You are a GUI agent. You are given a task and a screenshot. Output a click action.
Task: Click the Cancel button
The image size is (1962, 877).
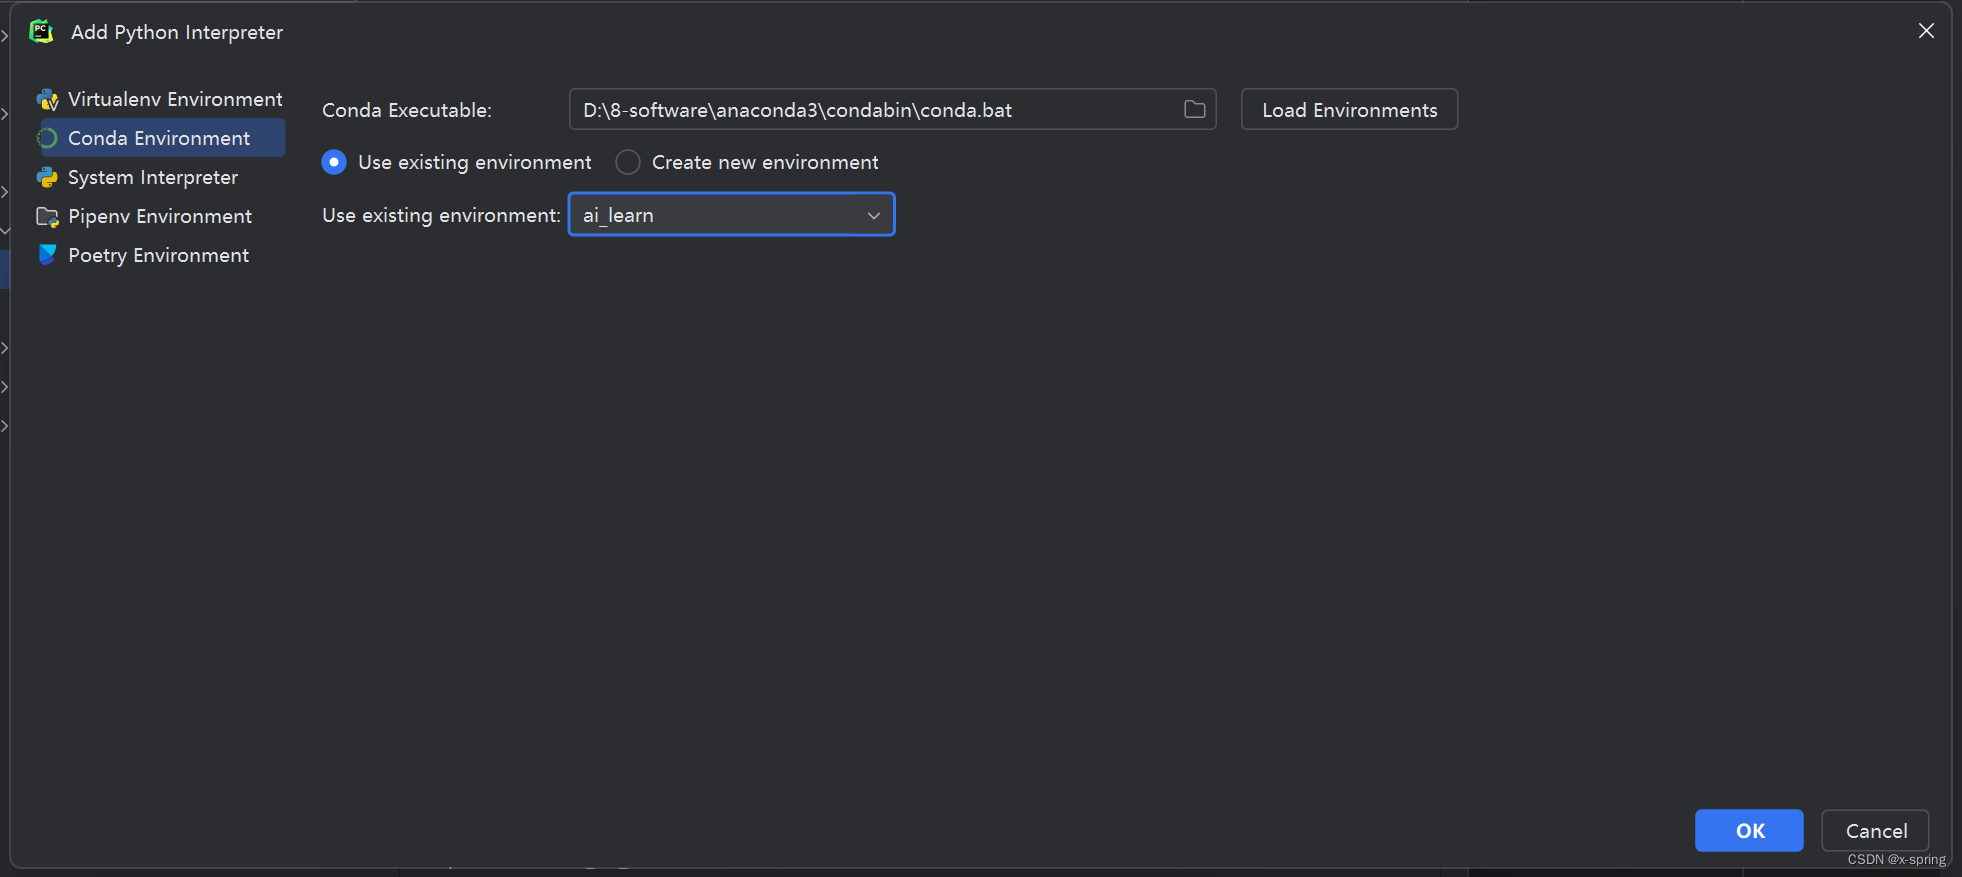click(1875, 831)
